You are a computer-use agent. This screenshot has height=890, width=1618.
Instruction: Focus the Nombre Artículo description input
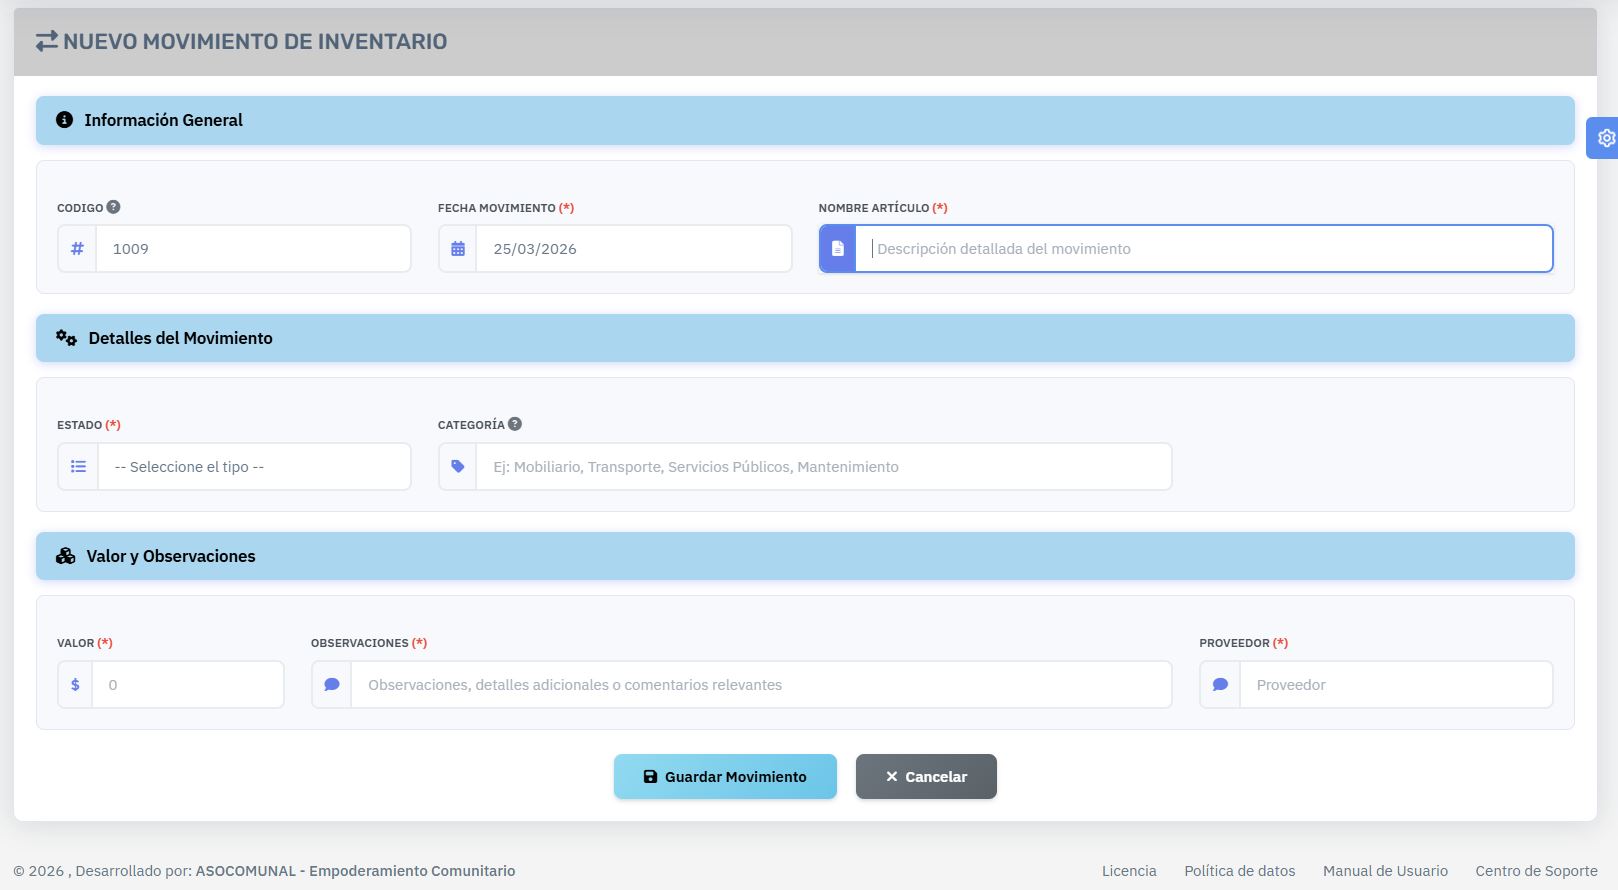pos(1203,249)
